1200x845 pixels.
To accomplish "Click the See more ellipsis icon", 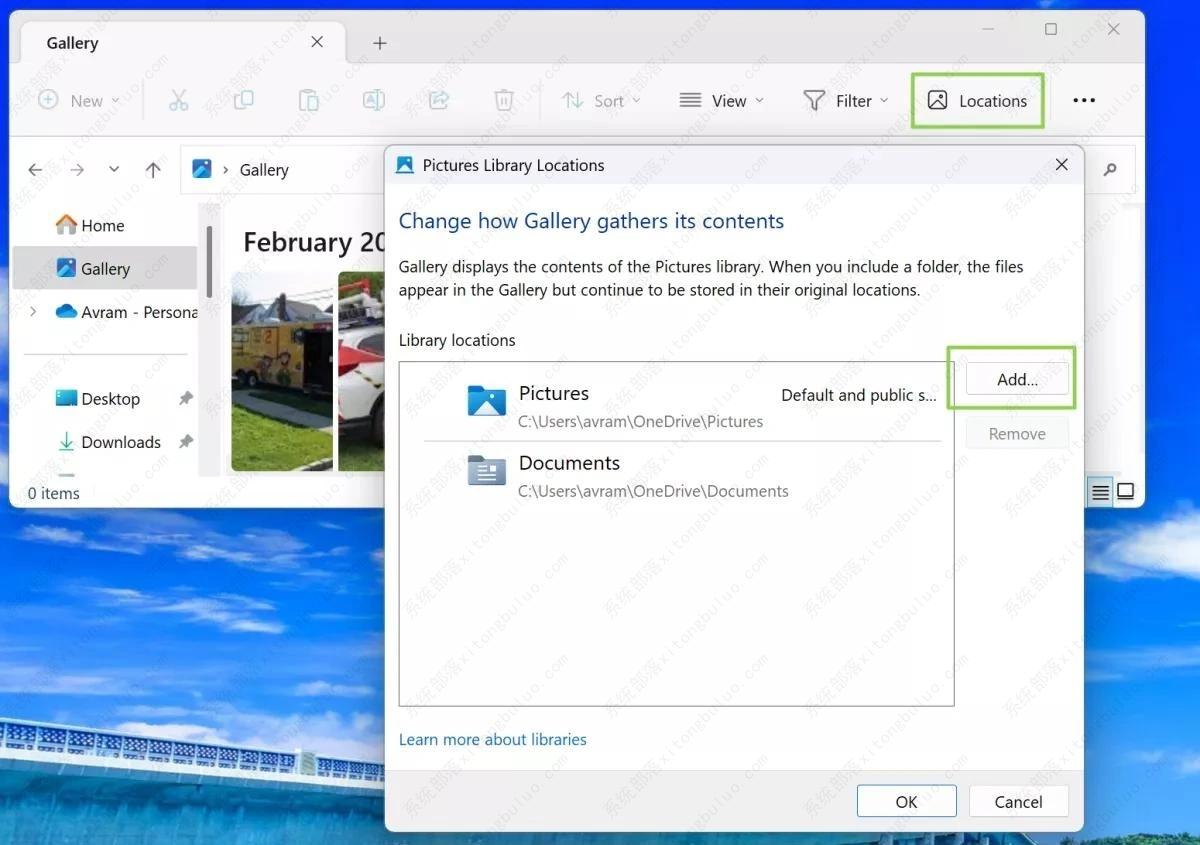I will [1083, 100].
